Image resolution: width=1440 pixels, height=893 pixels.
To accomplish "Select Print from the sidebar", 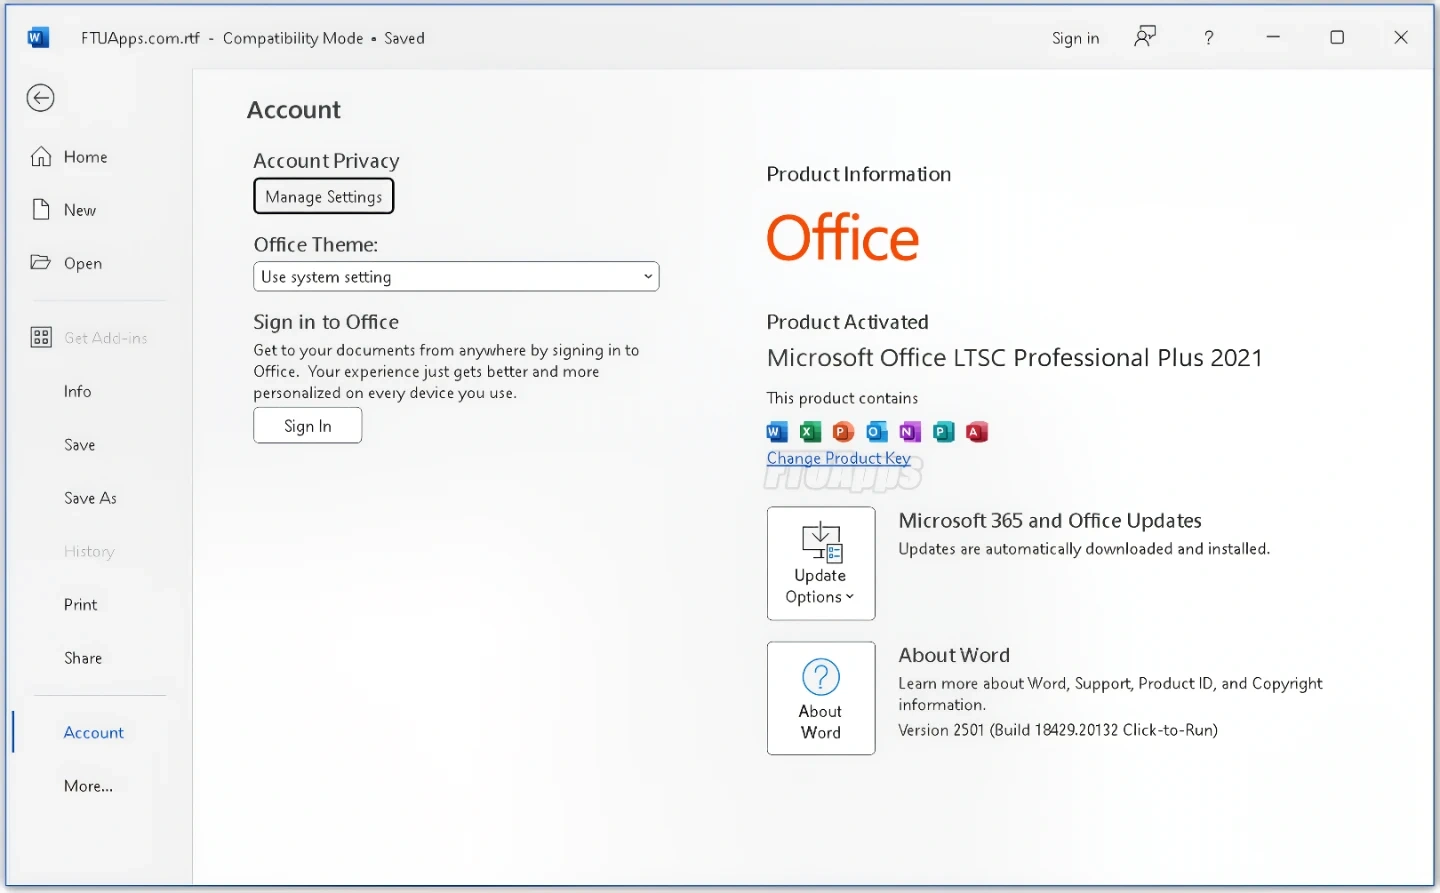I will click(x=80, y=605).
